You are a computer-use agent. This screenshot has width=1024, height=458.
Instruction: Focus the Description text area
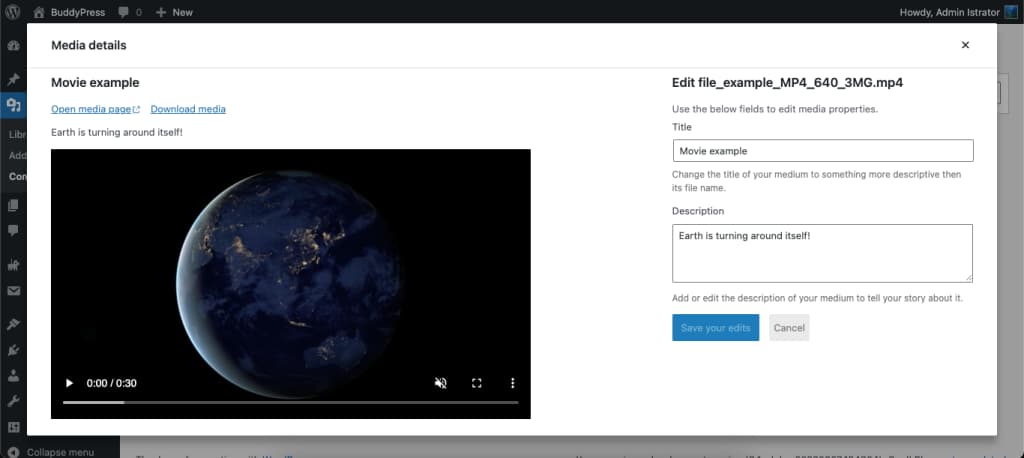(822, 254)
